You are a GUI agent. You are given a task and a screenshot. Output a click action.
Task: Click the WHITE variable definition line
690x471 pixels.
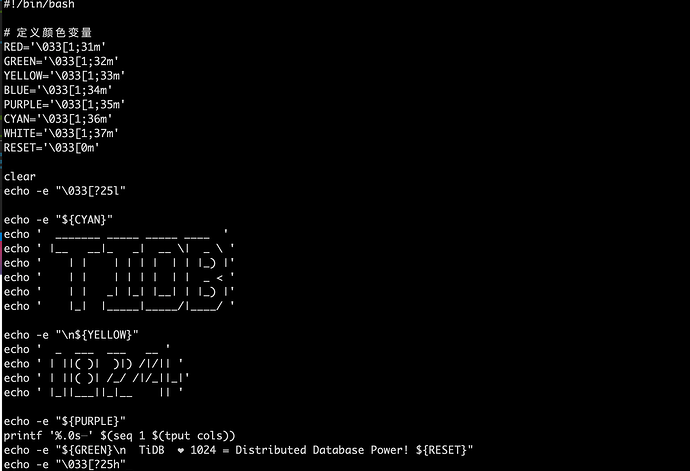click(61, 133)
